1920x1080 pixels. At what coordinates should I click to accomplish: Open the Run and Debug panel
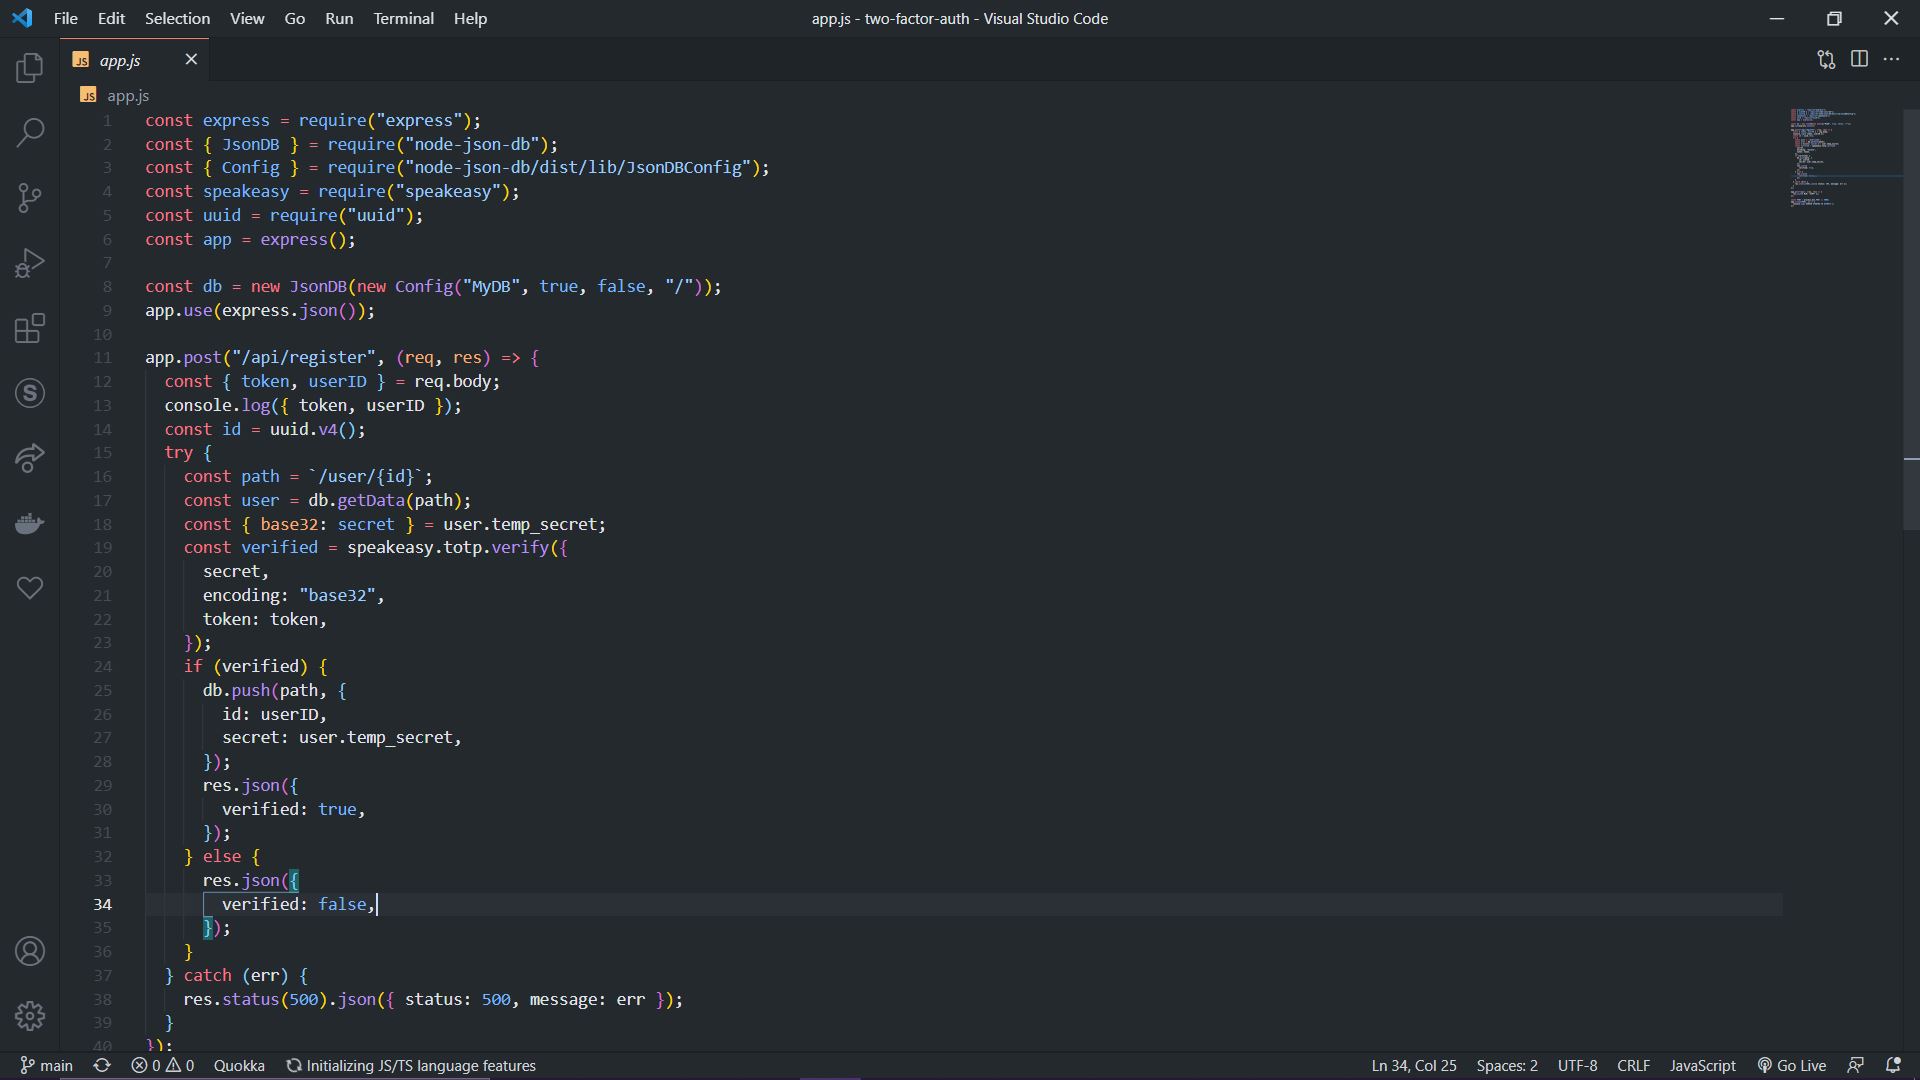30,262
